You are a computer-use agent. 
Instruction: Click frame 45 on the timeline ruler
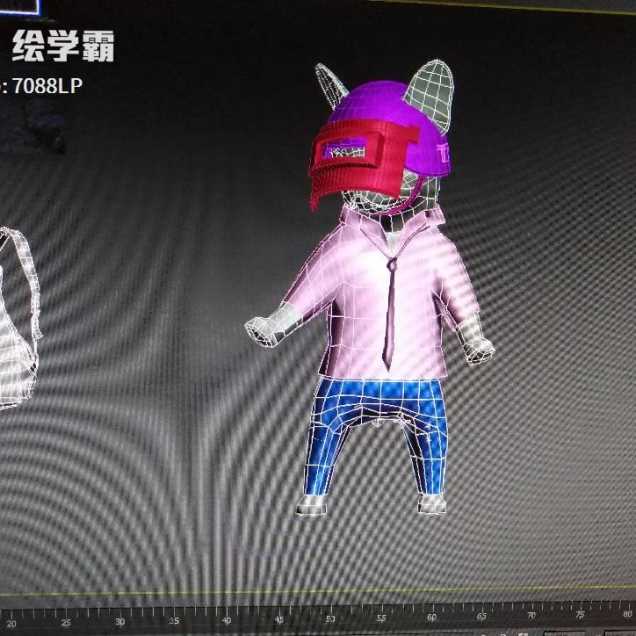click(279, 619)
